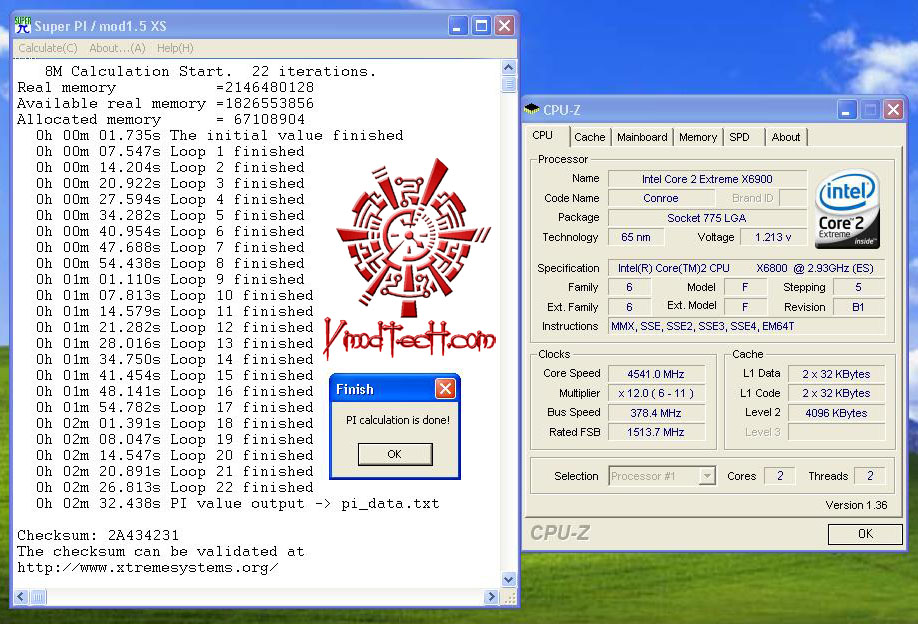
Task: Close the Super PI window
Action: [x=504, y=26]
